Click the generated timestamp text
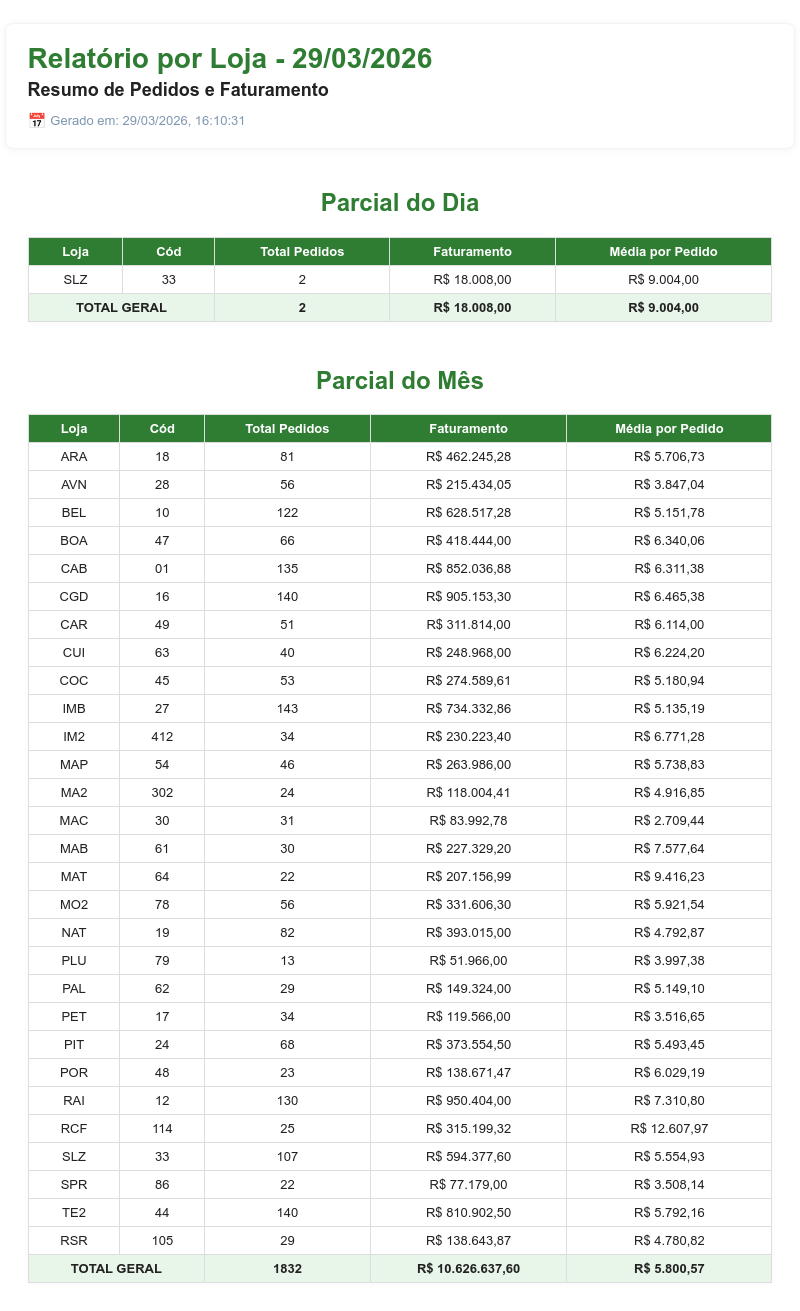The width and height of the screenshot is (800, 1311). [148, 121]
